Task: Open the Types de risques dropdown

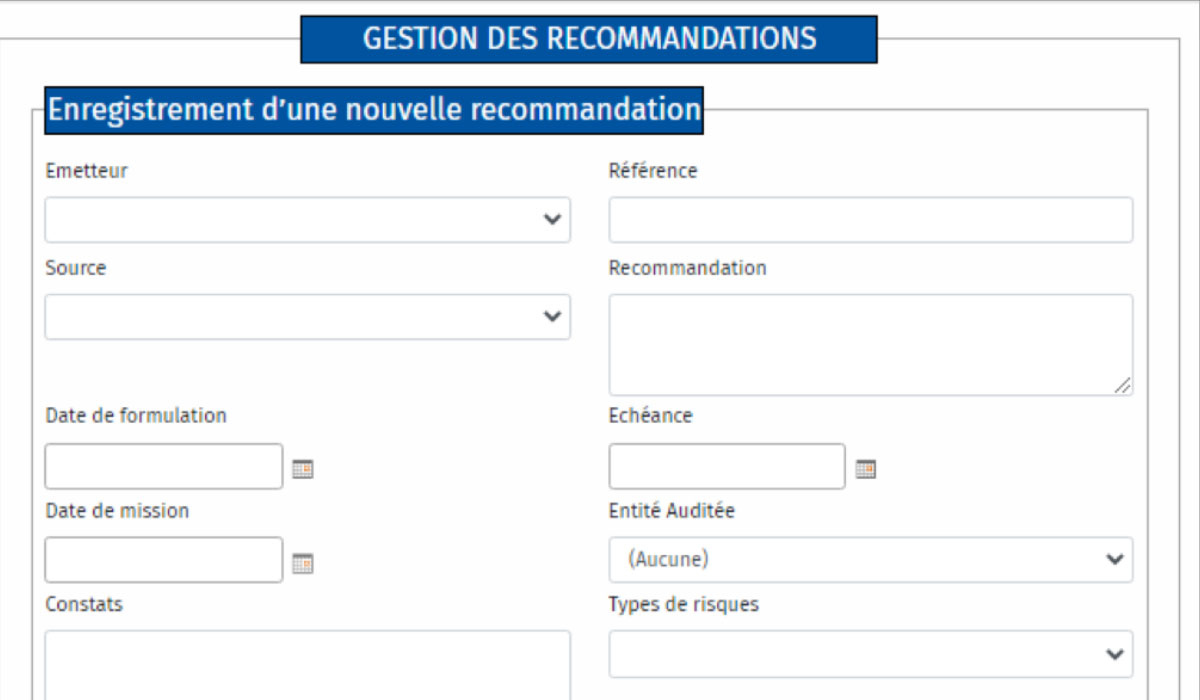Action: [871, 654]
